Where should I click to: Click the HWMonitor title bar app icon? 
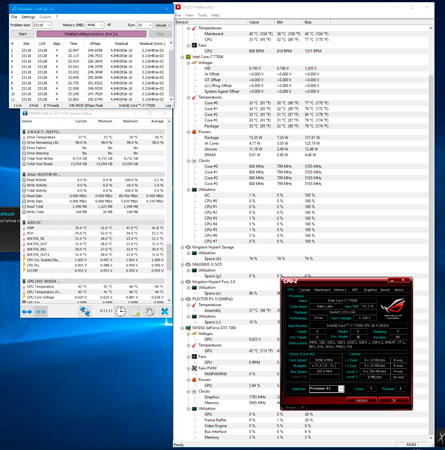[178, 7]
